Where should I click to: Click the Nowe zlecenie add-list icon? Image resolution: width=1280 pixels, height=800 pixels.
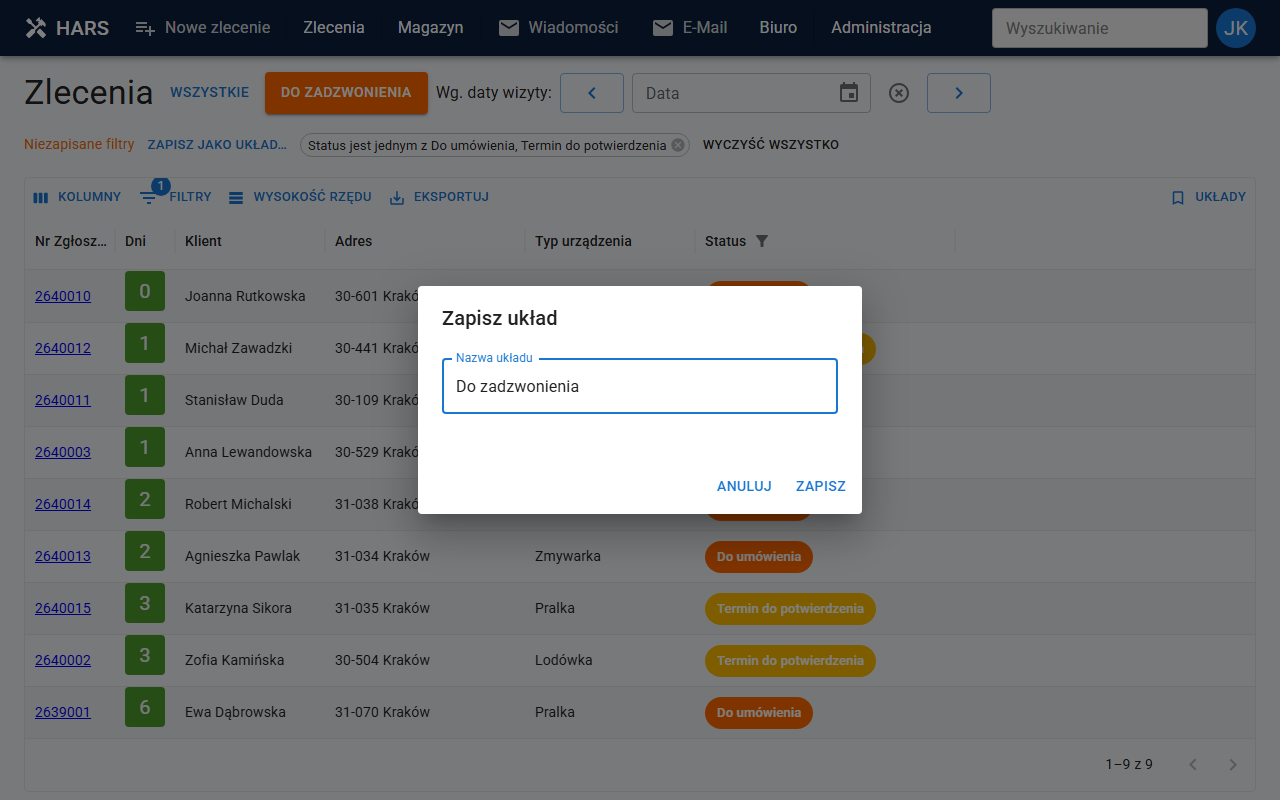tap(145, 28)
